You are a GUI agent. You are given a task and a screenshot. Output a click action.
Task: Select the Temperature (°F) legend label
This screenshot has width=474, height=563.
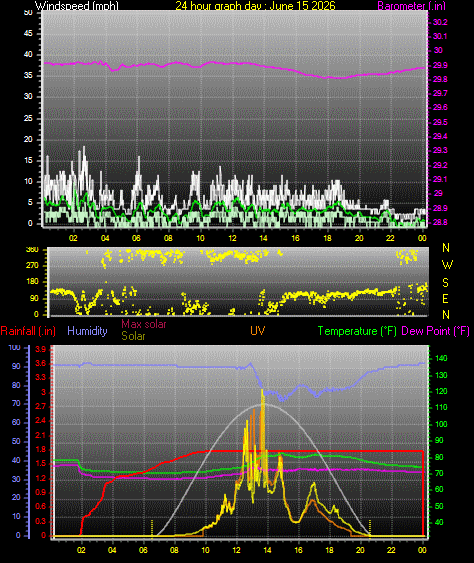[x=357, y=331]
